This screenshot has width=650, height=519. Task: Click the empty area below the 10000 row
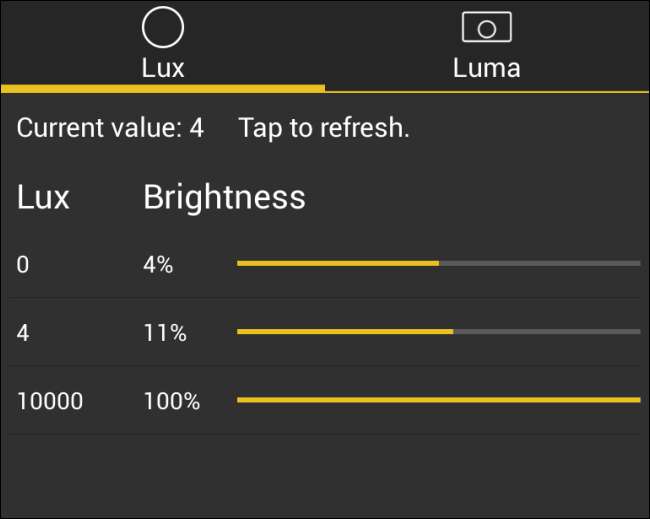(325, 475)
